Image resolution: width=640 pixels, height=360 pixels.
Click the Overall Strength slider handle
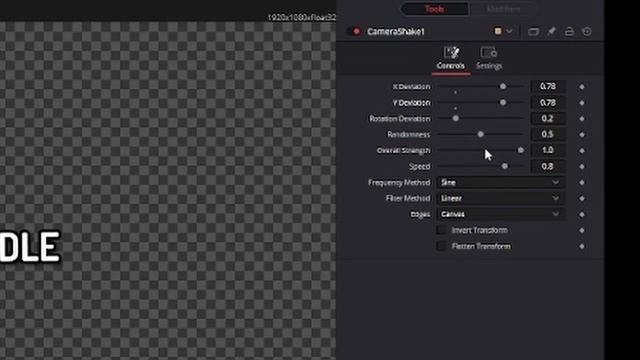[520, 150]
